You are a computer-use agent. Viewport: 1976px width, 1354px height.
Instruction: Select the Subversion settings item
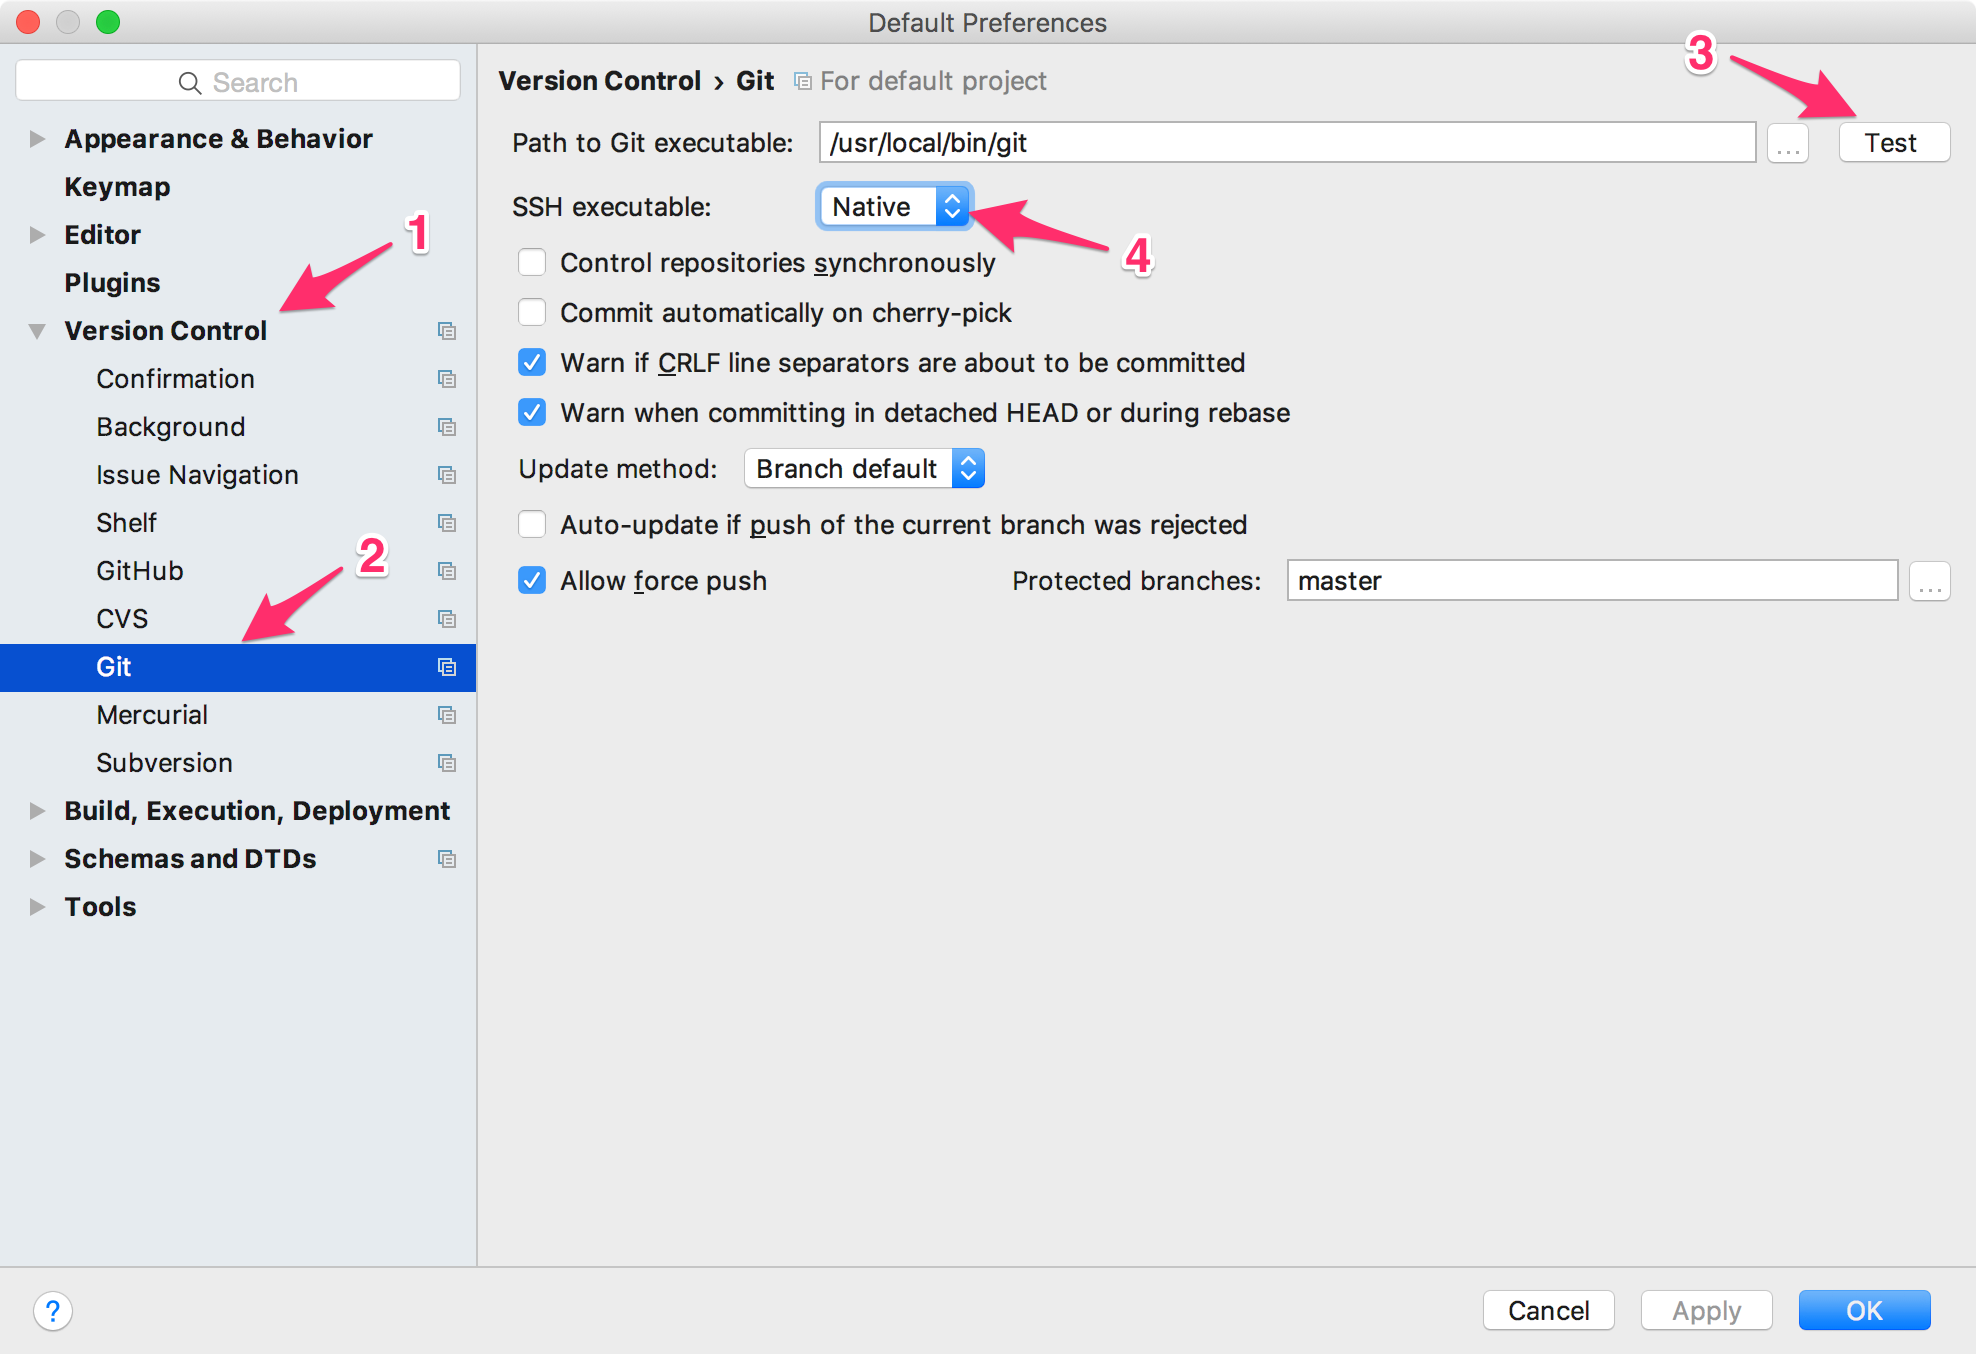tap(164, 763)
